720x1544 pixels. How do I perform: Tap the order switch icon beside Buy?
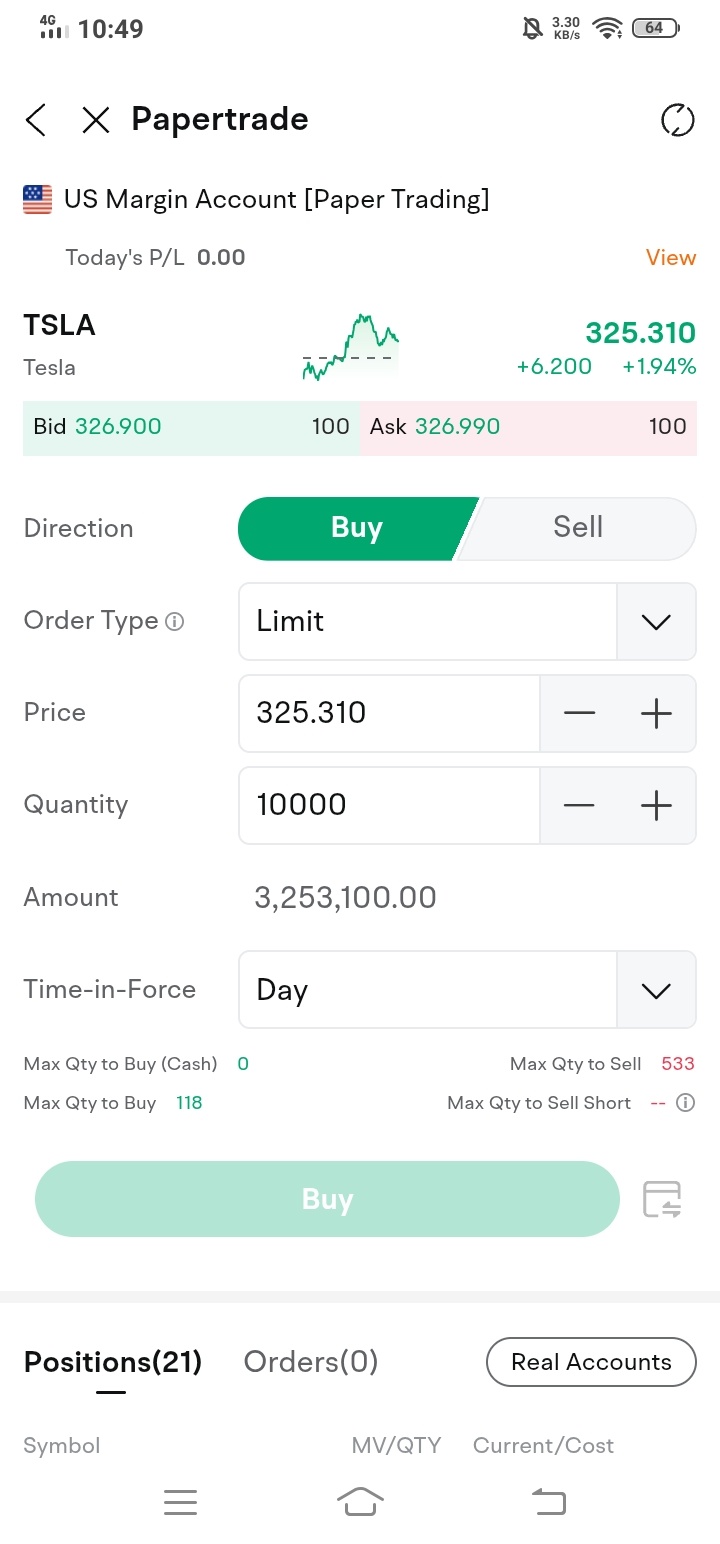point(662,1199)
